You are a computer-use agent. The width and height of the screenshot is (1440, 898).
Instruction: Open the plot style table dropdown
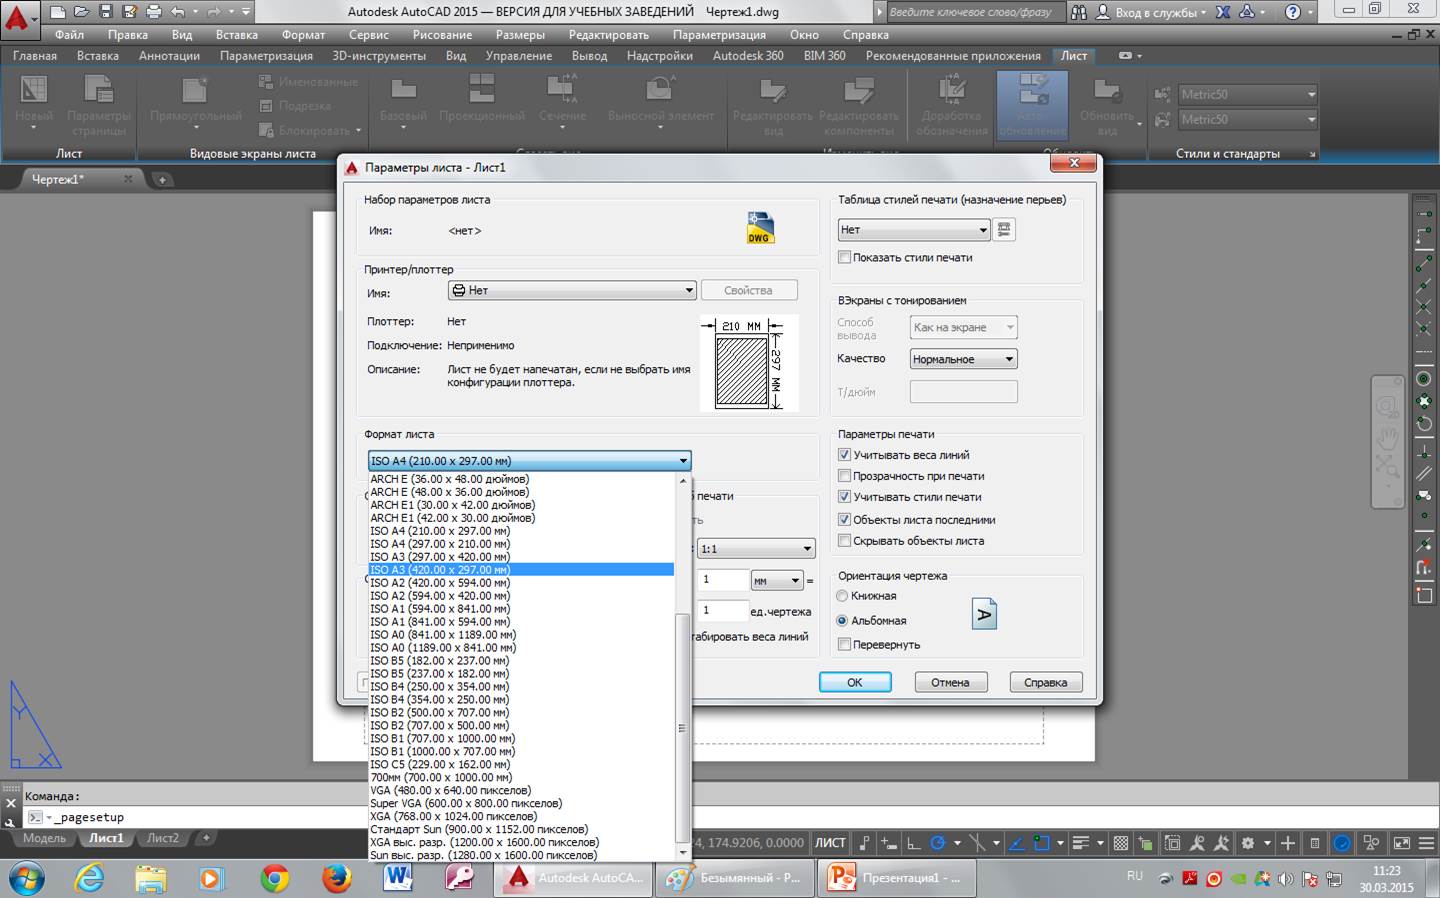tap(914, 230)
